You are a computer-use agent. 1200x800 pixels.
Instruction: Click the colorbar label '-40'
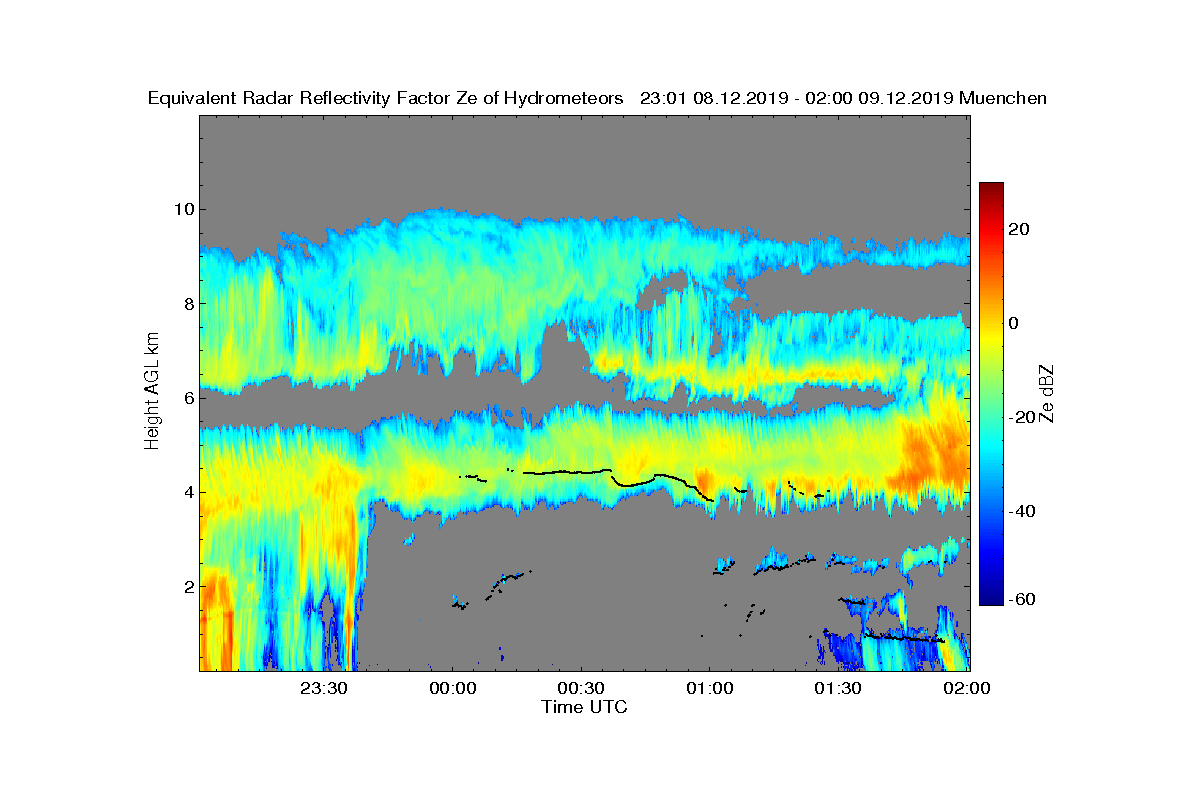click(1023, 511)
